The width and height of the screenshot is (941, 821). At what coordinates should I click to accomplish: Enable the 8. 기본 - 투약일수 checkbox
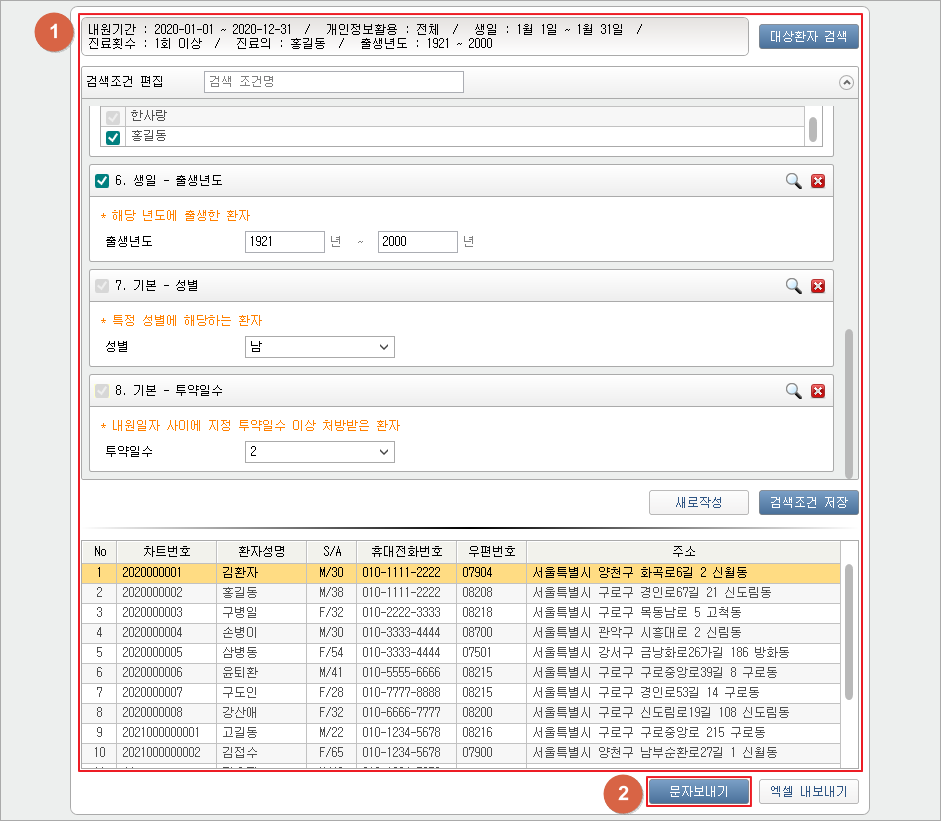101,391
